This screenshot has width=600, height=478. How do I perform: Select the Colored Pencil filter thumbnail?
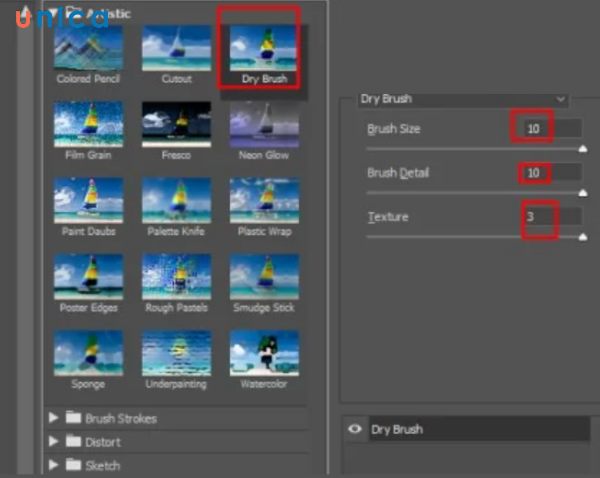click(88, 48)
